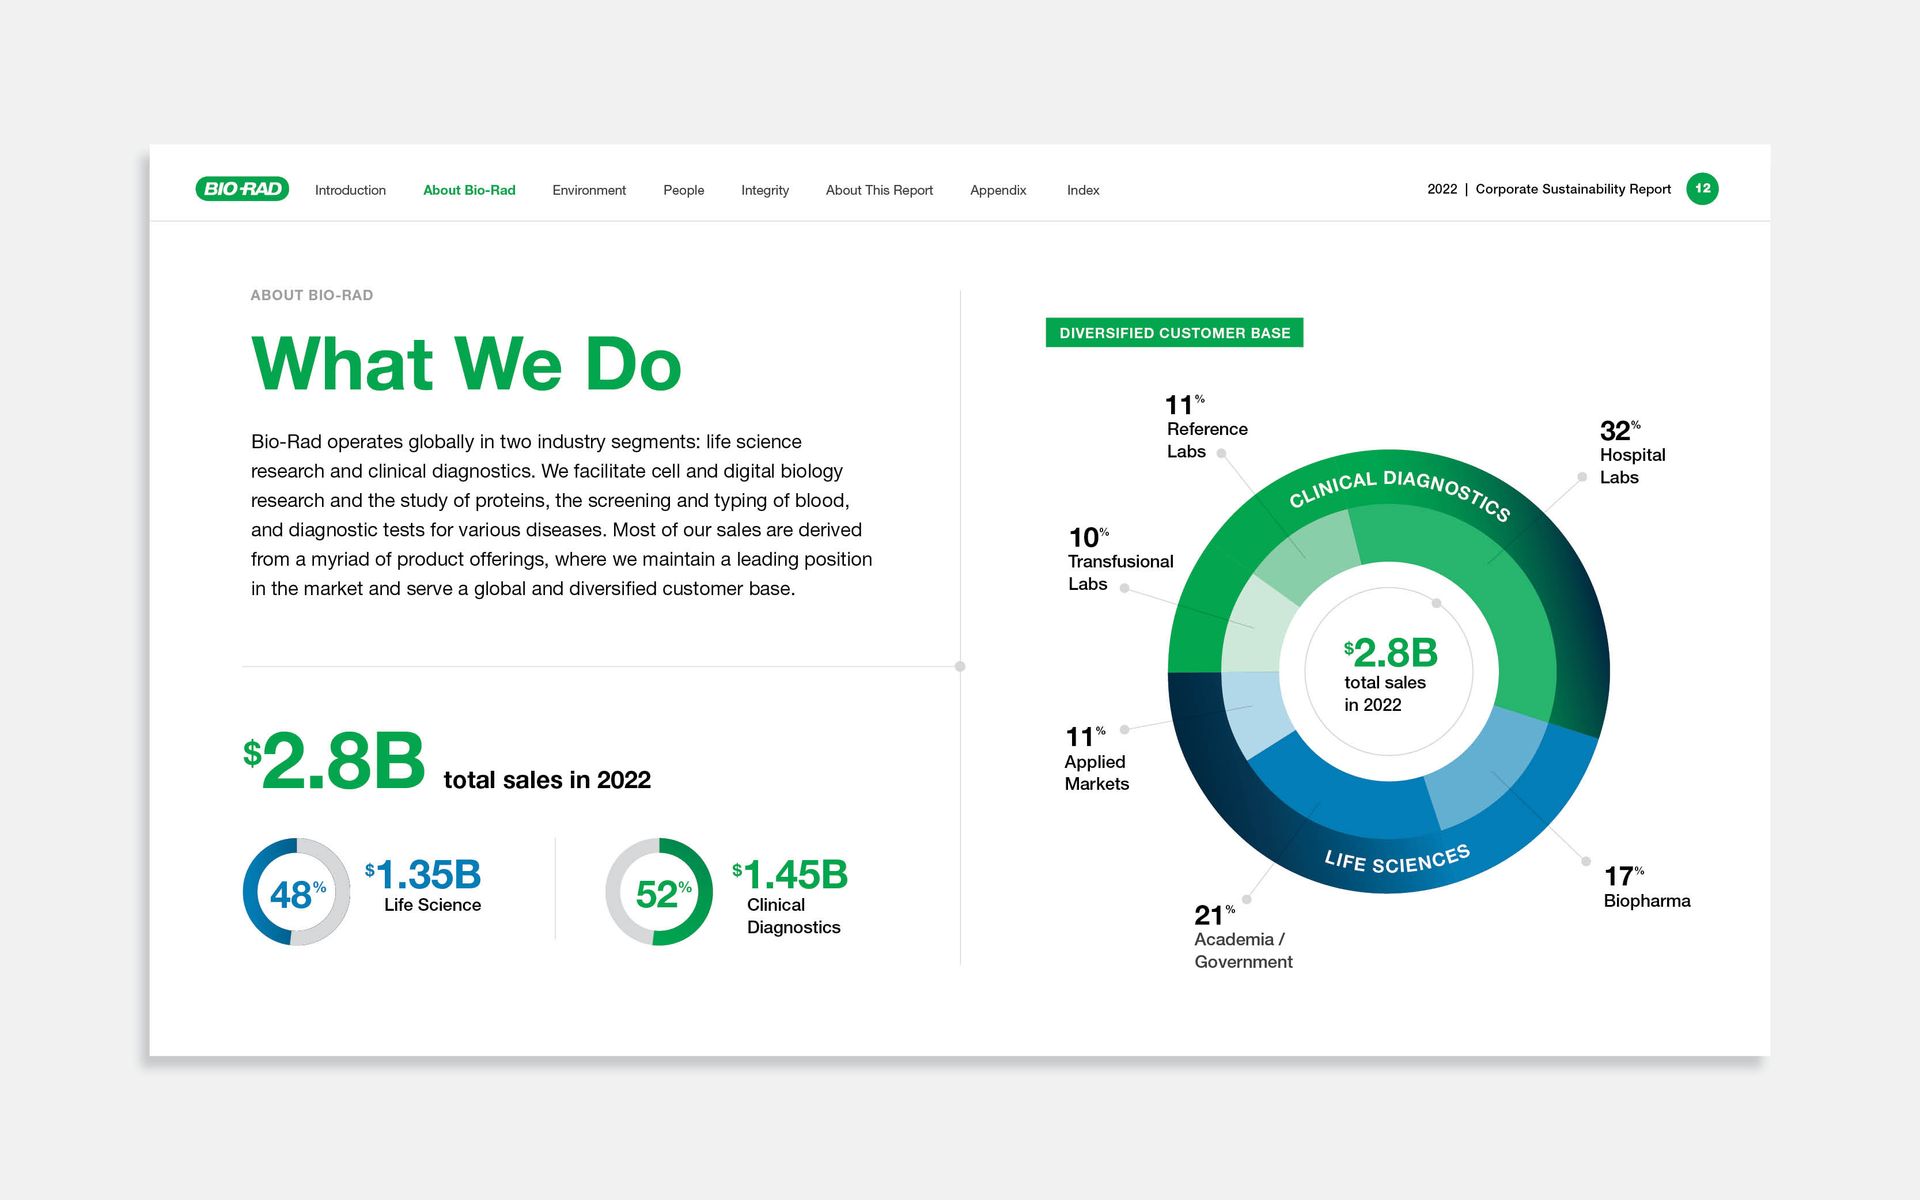Click the 52% Clinical Diagnostics ring chart
This screenshot has height=1200, width=1920.
coord(659,892)
